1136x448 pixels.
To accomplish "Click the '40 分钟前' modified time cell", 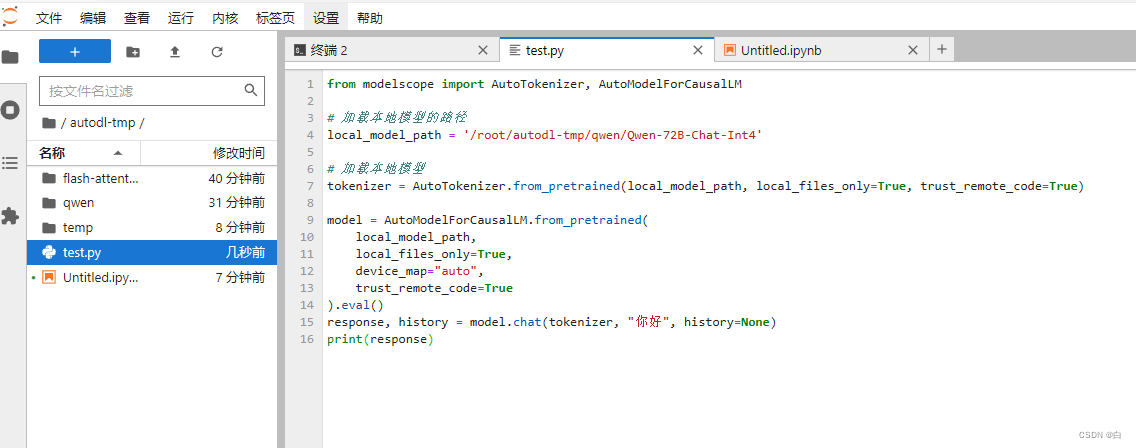I will pyautogui.click(x=236, y=178).
